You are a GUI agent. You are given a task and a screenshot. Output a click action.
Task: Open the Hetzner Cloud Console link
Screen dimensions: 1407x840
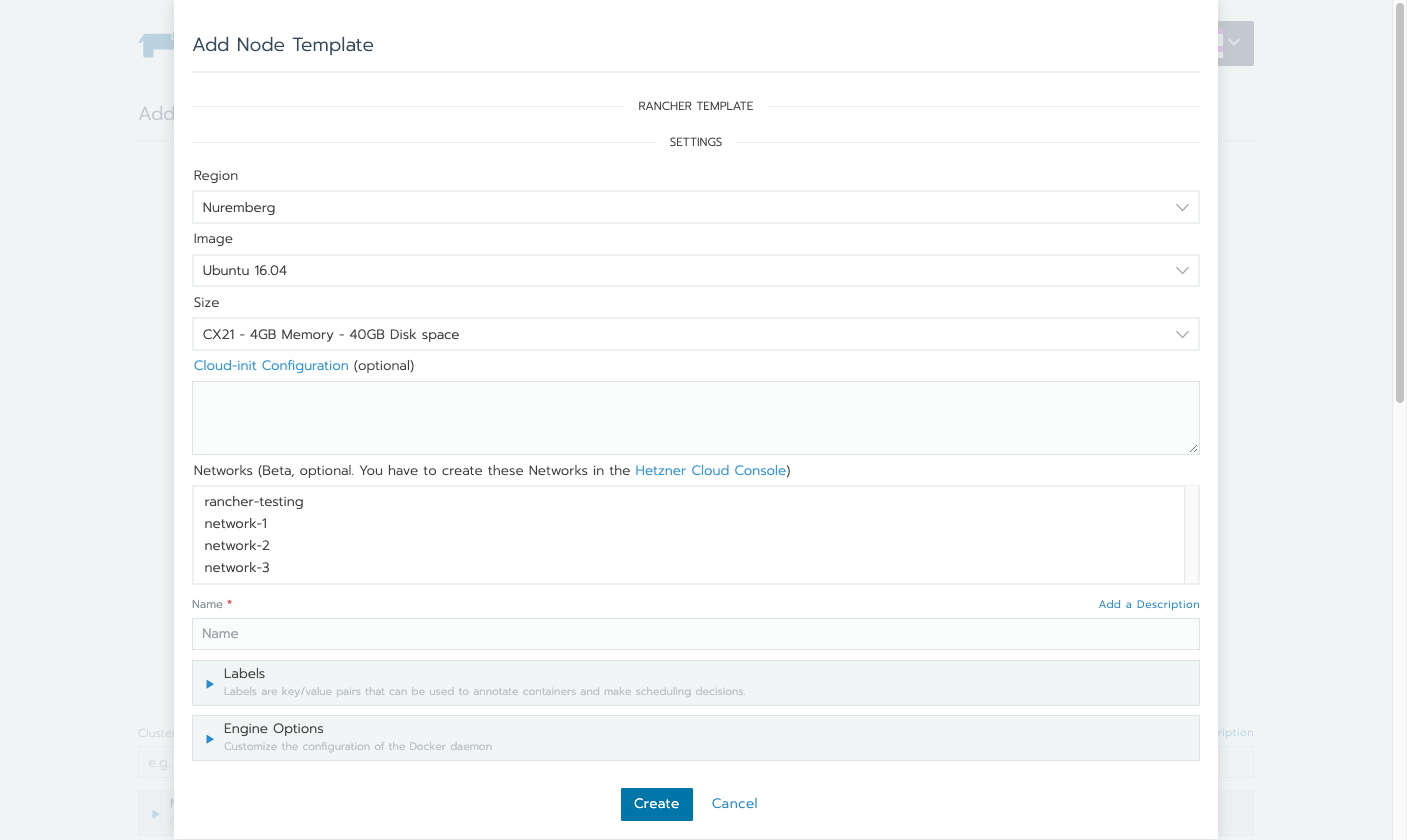click(710, 470)
